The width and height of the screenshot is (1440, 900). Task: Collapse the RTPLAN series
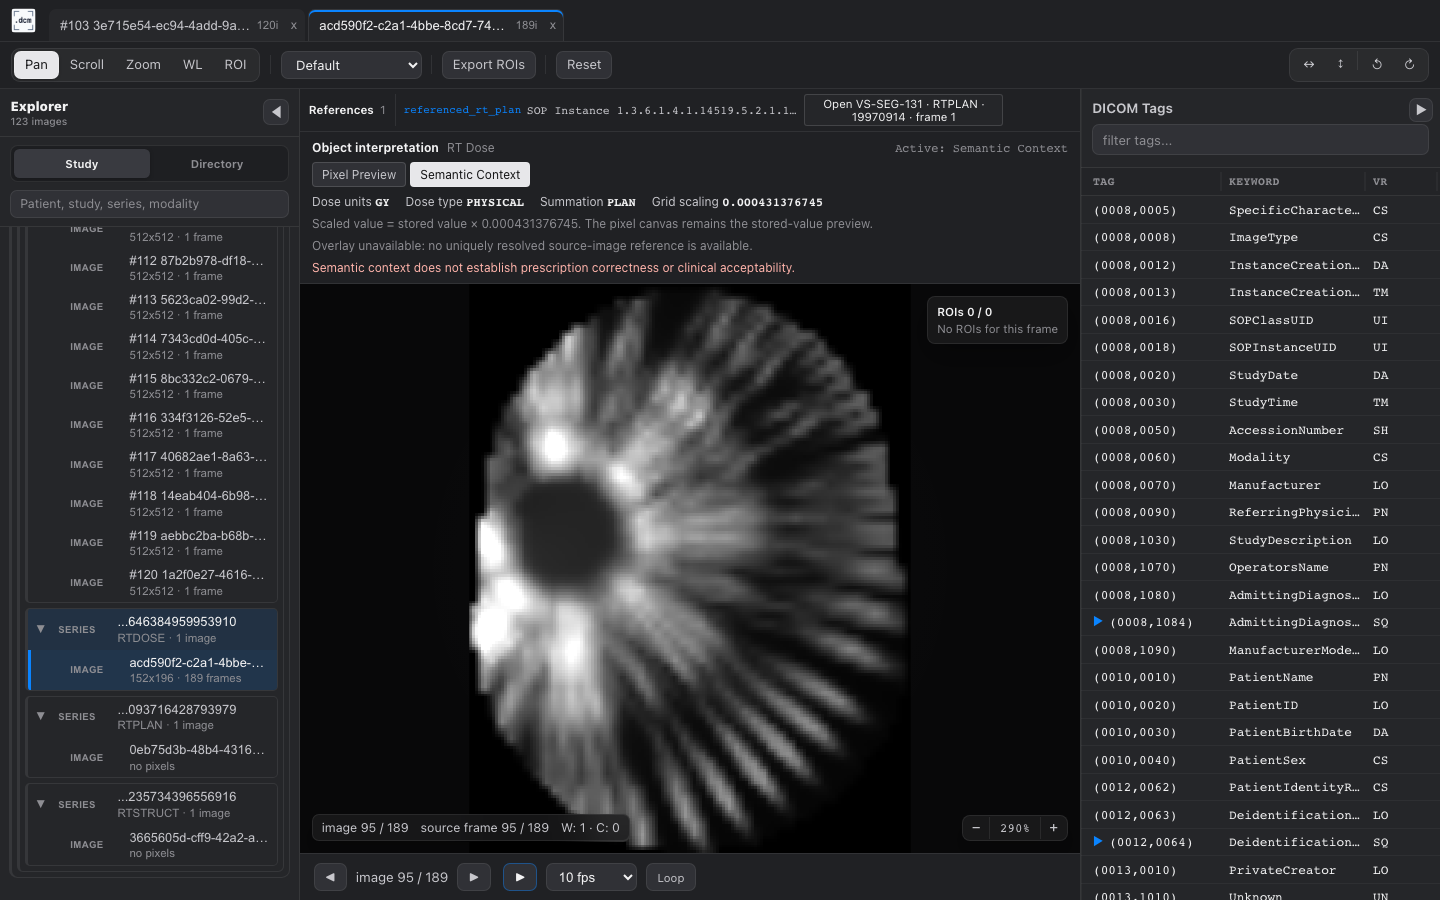pos(41,716)
